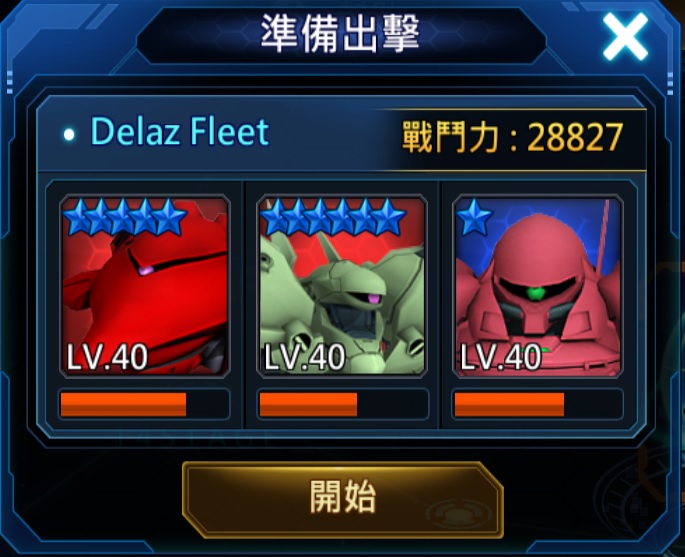Select the green six-star mobile suit portrait
The image size is (685, 557).
click(x=342, y=287)
